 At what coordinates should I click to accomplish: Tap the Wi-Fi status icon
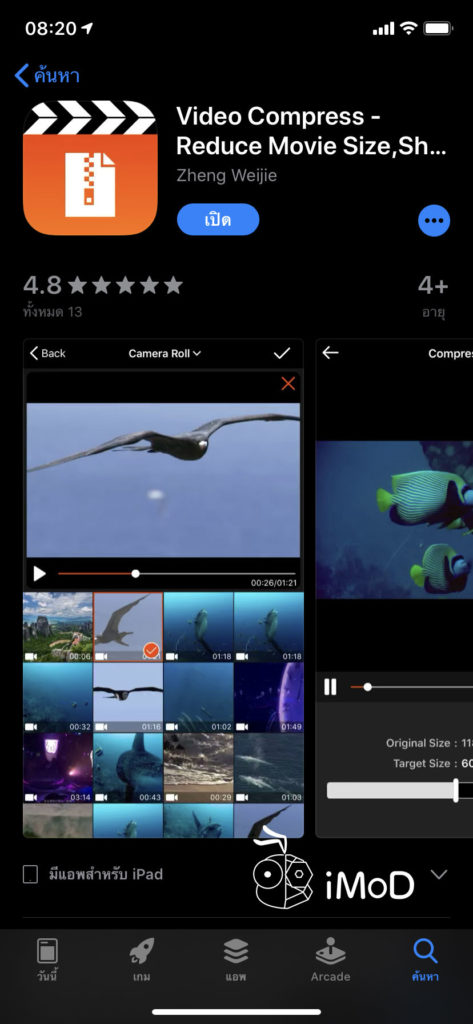pos(408,28)
